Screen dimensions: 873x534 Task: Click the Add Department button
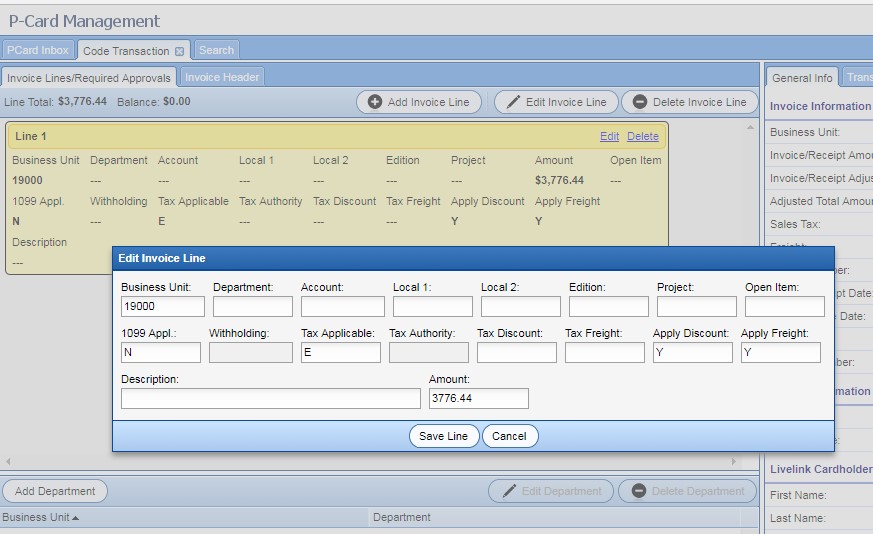(x=55, y=491)
